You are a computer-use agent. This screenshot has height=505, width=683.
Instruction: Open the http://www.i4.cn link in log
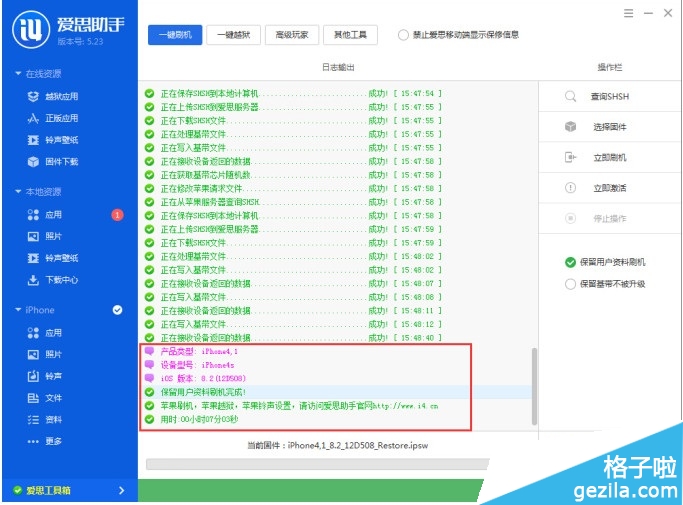406,406
